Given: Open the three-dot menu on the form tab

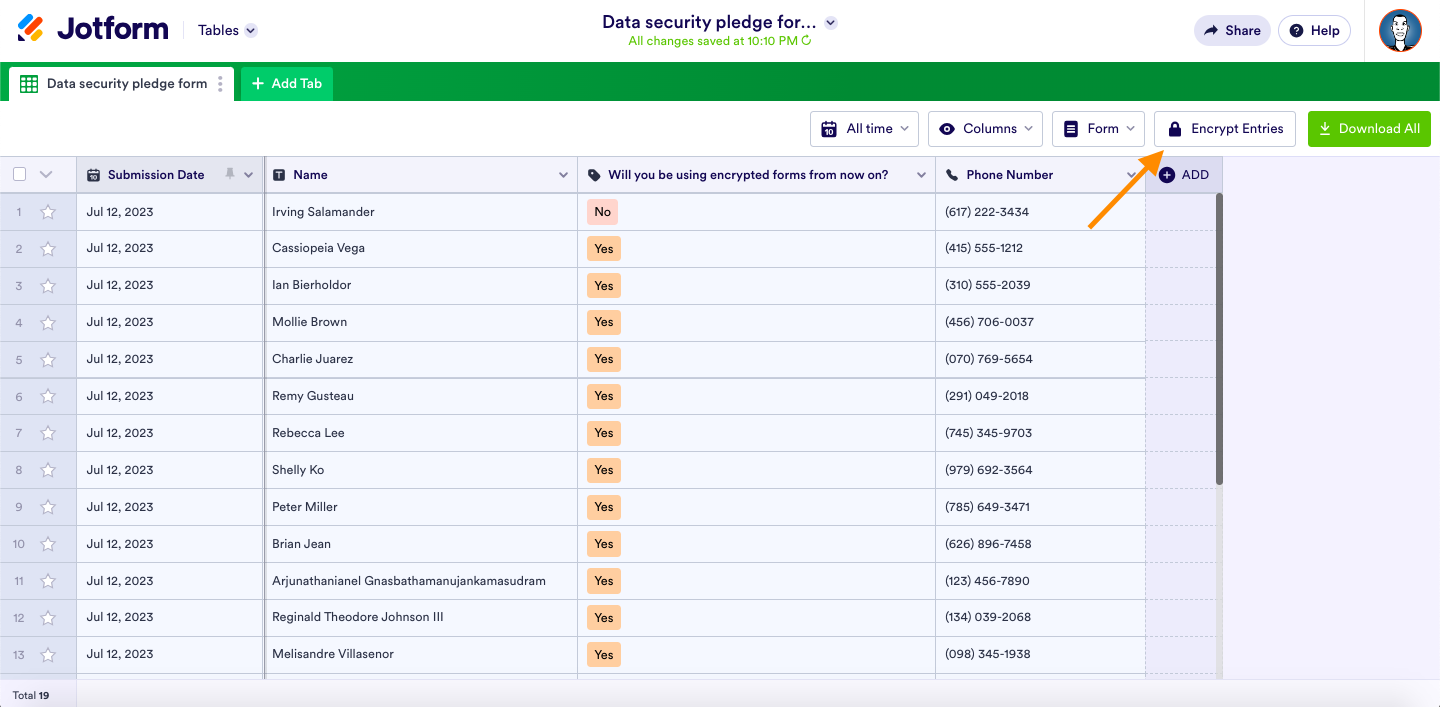Looking at the screenshot, I should [220, 84].
